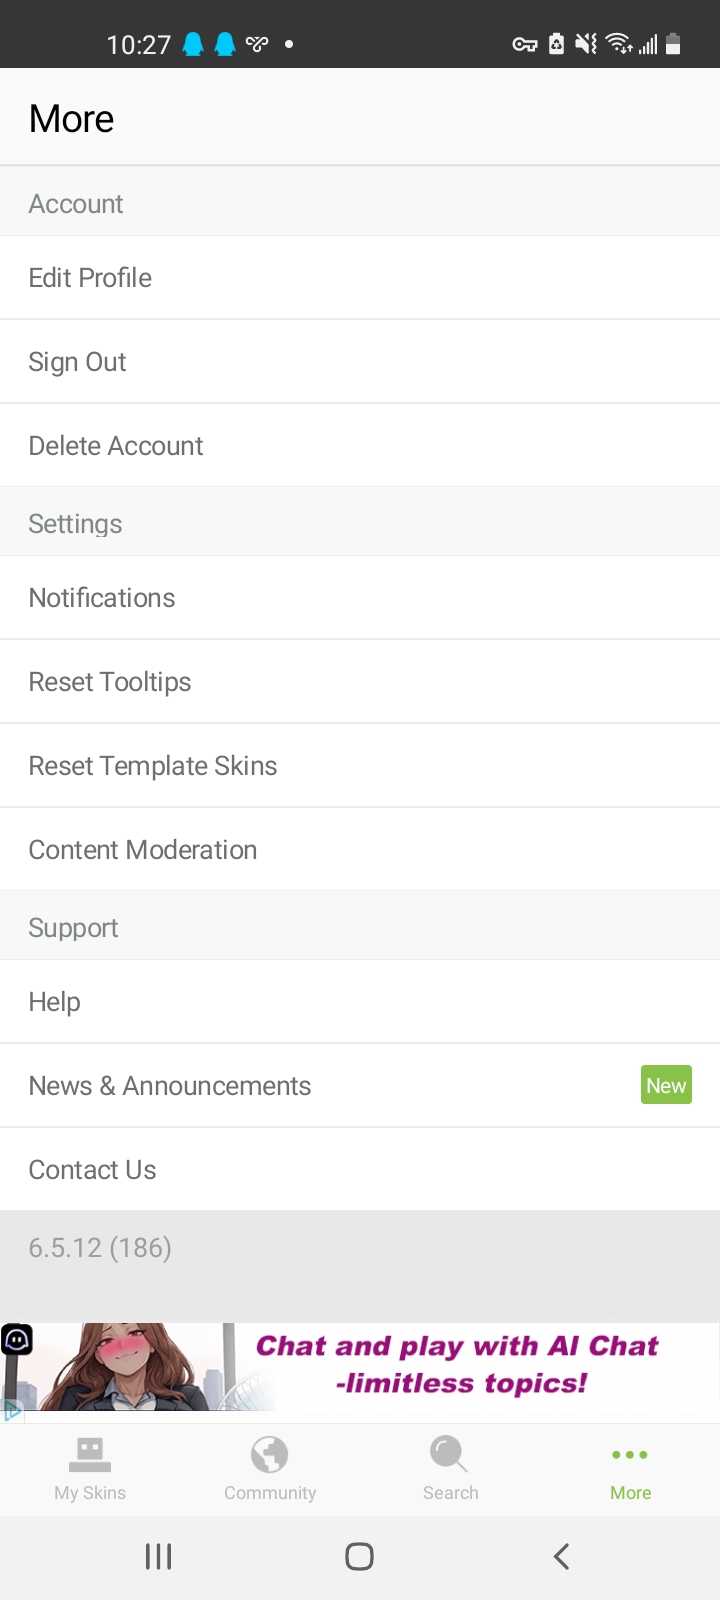Tap the Community globe icon
The height and width of the screenshot is (1600, 720).
pyautogui.click(x=270, y=1455)
